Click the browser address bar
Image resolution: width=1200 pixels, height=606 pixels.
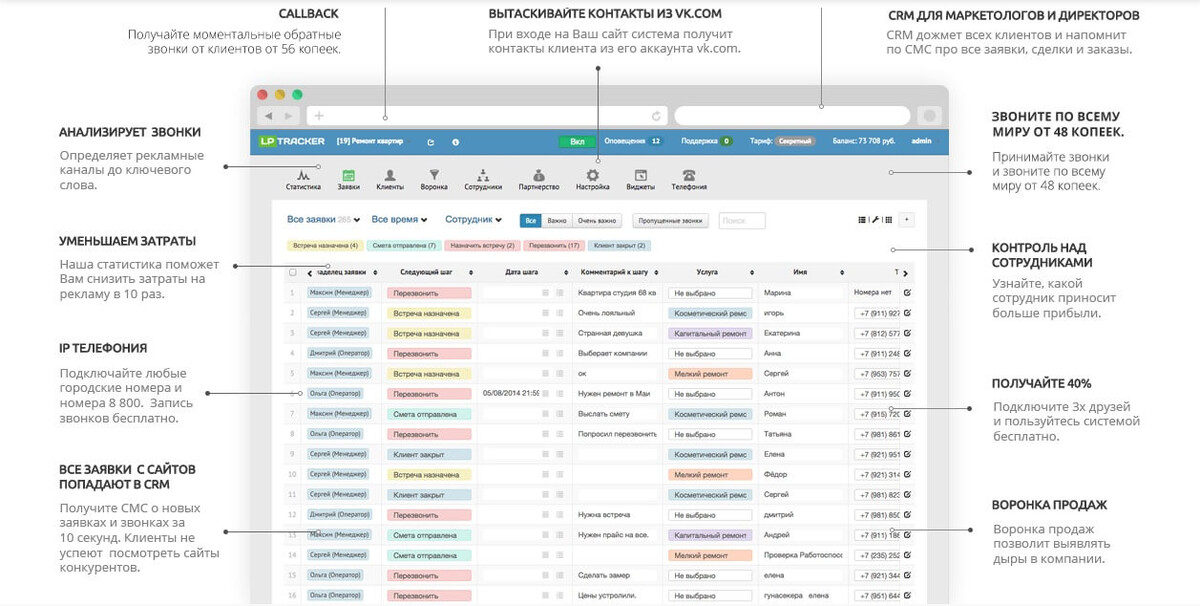(x=488, y=116)
